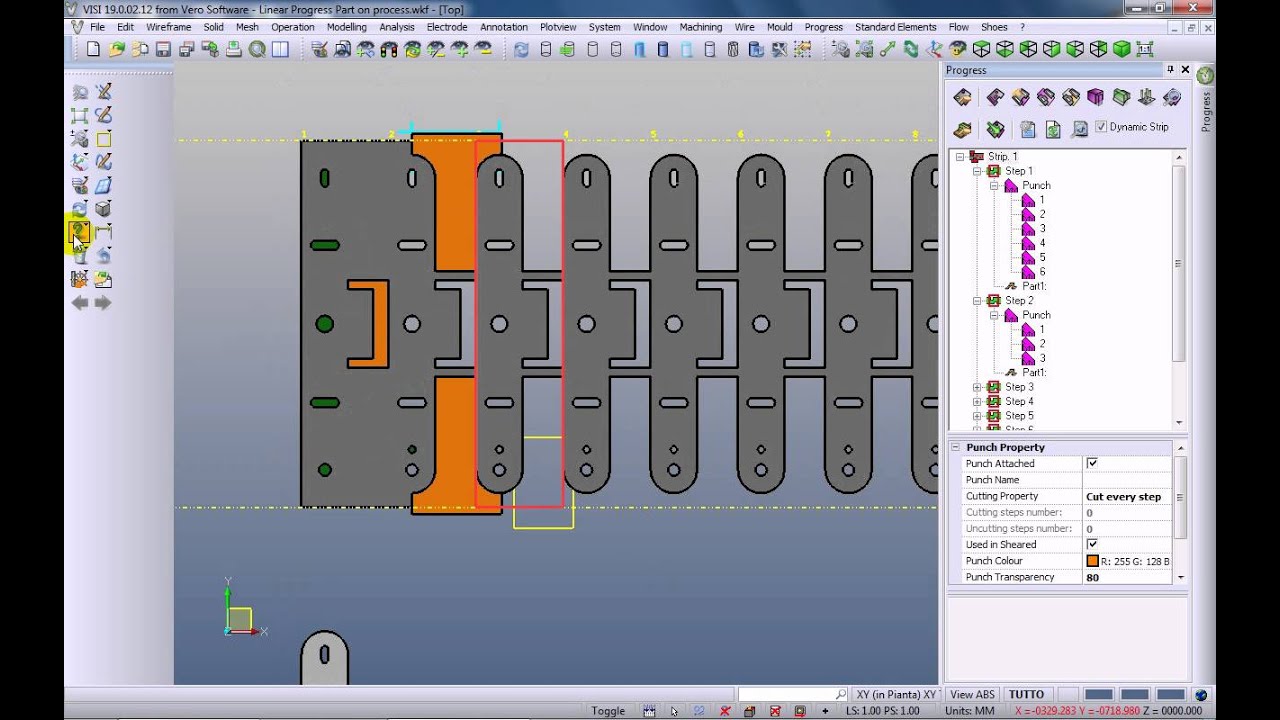
Task: Click the forward arrow on left toolbar
Action: (x=103, y=302)
